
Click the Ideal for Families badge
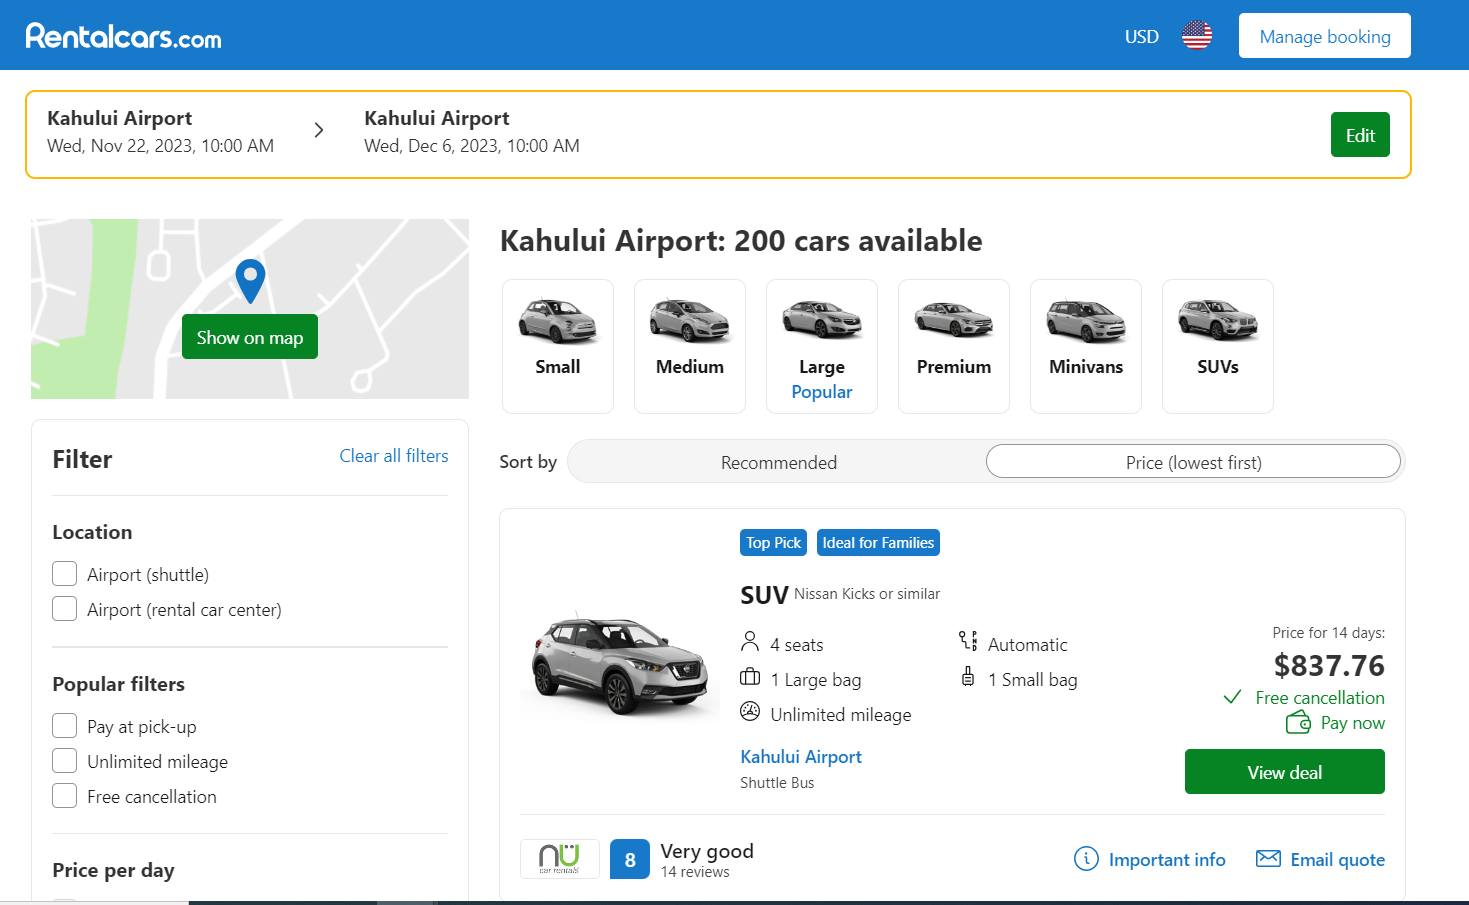pos(878,543)
